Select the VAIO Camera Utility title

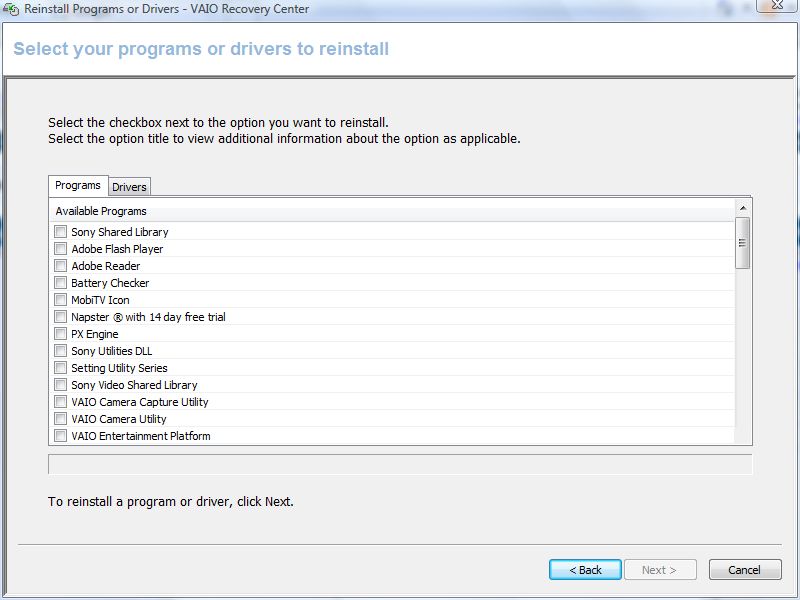pos(119,419)
